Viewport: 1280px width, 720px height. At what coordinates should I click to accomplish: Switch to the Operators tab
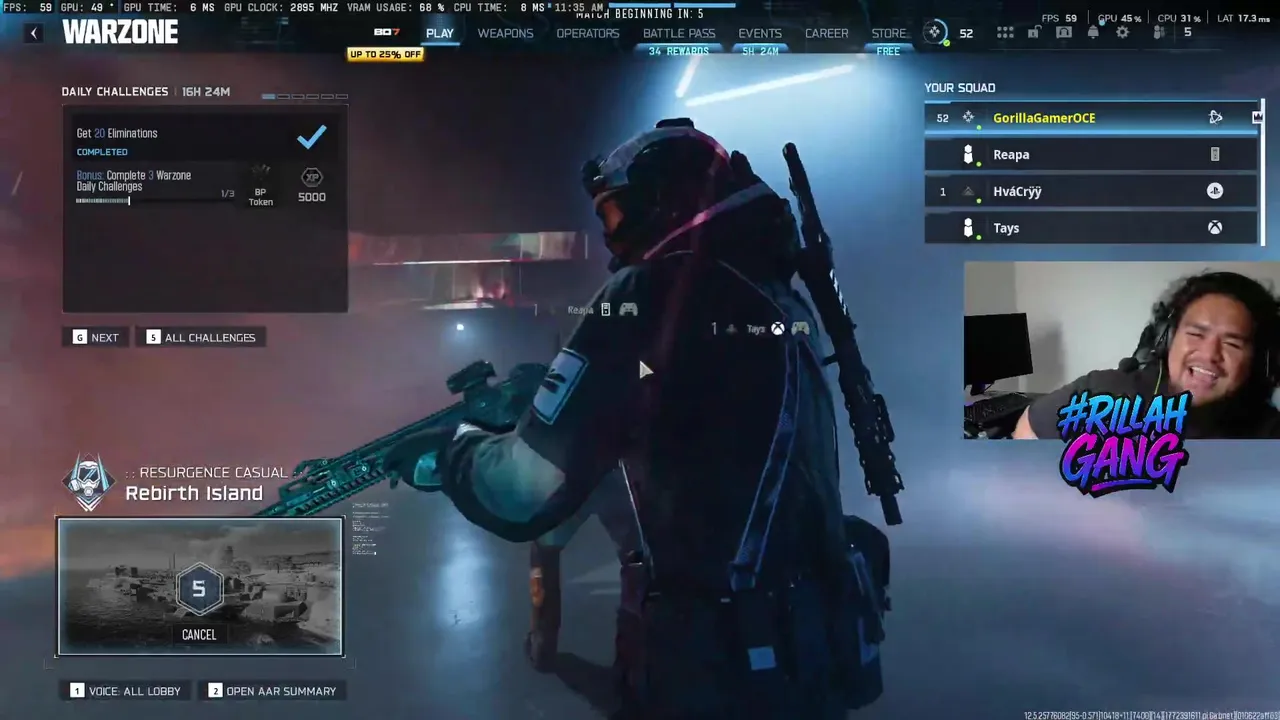pos(588,33)
